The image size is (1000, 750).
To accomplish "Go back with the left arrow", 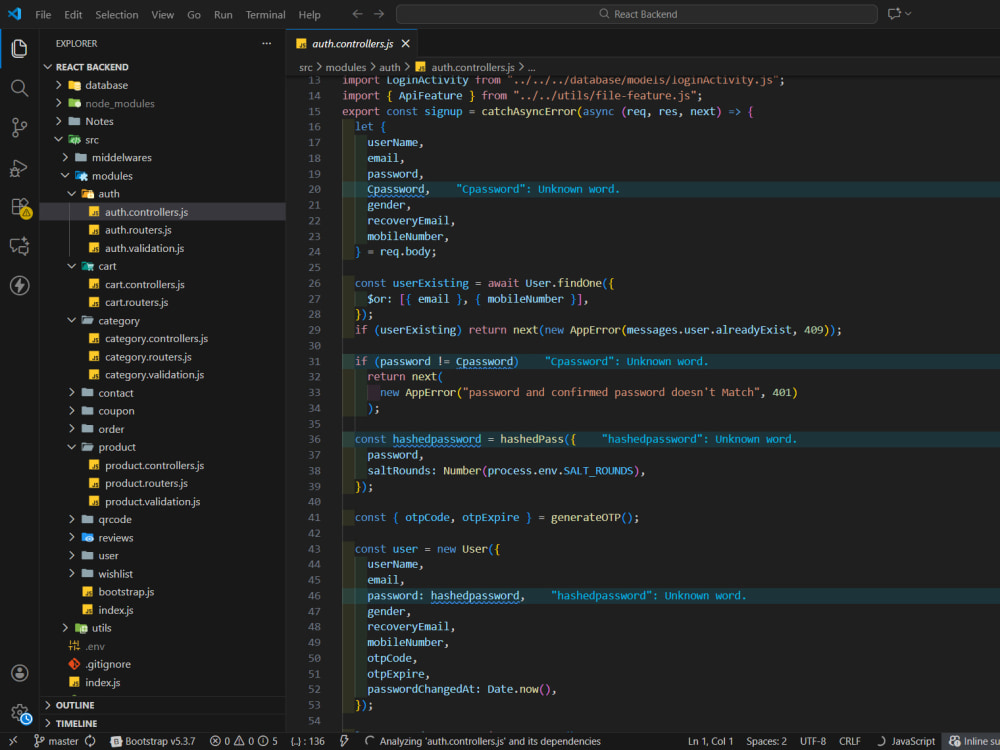I will point(358,14).
